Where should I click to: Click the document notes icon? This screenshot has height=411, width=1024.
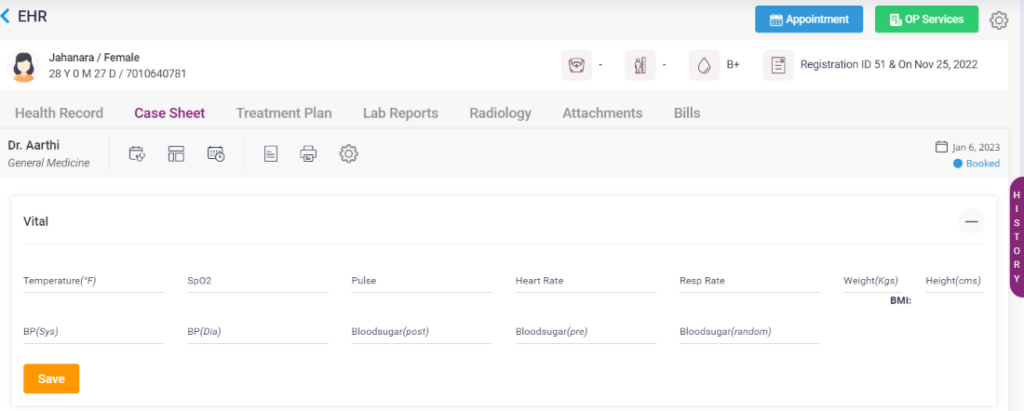pyautogui.click(x=270, y=154)
